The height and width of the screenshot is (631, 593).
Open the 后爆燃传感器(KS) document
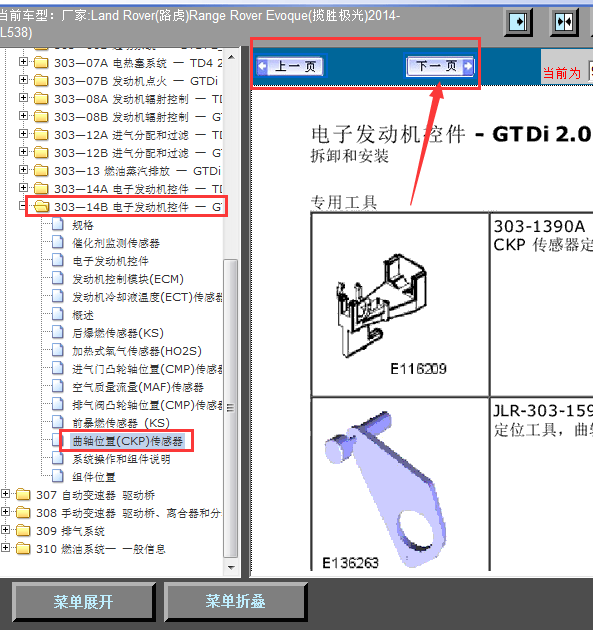point(118,333)
